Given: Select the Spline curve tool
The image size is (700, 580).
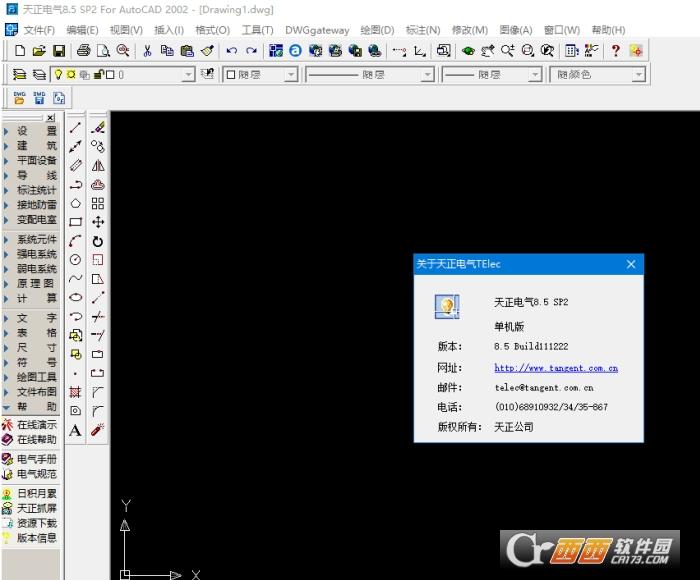Looking at the screenshot, I should (x=75, y=279).
